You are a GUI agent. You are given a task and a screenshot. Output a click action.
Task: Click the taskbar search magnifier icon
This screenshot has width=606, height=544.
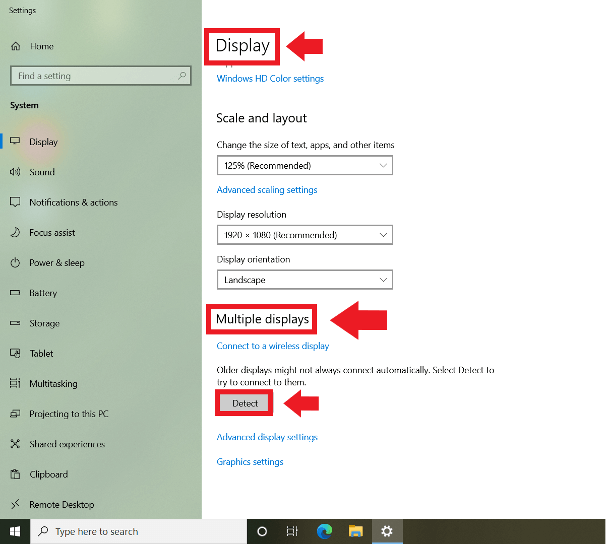tap(43, 531)
